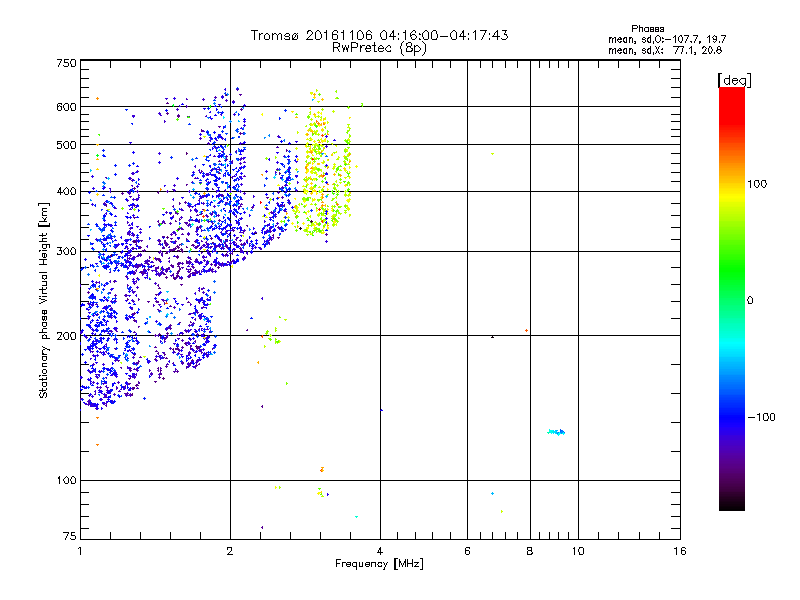
Task: Click the '[deg]' colorbar unit label
Action: pyautogui.click(x=734, y=80)
